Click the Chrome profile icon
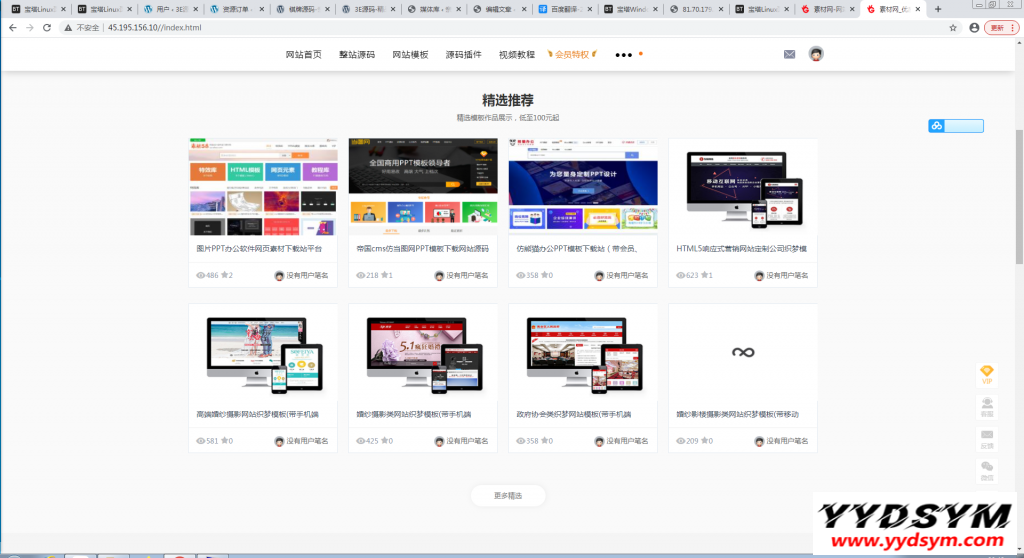Viewport: 1024px width, 558px height. (x=974, y=28)
